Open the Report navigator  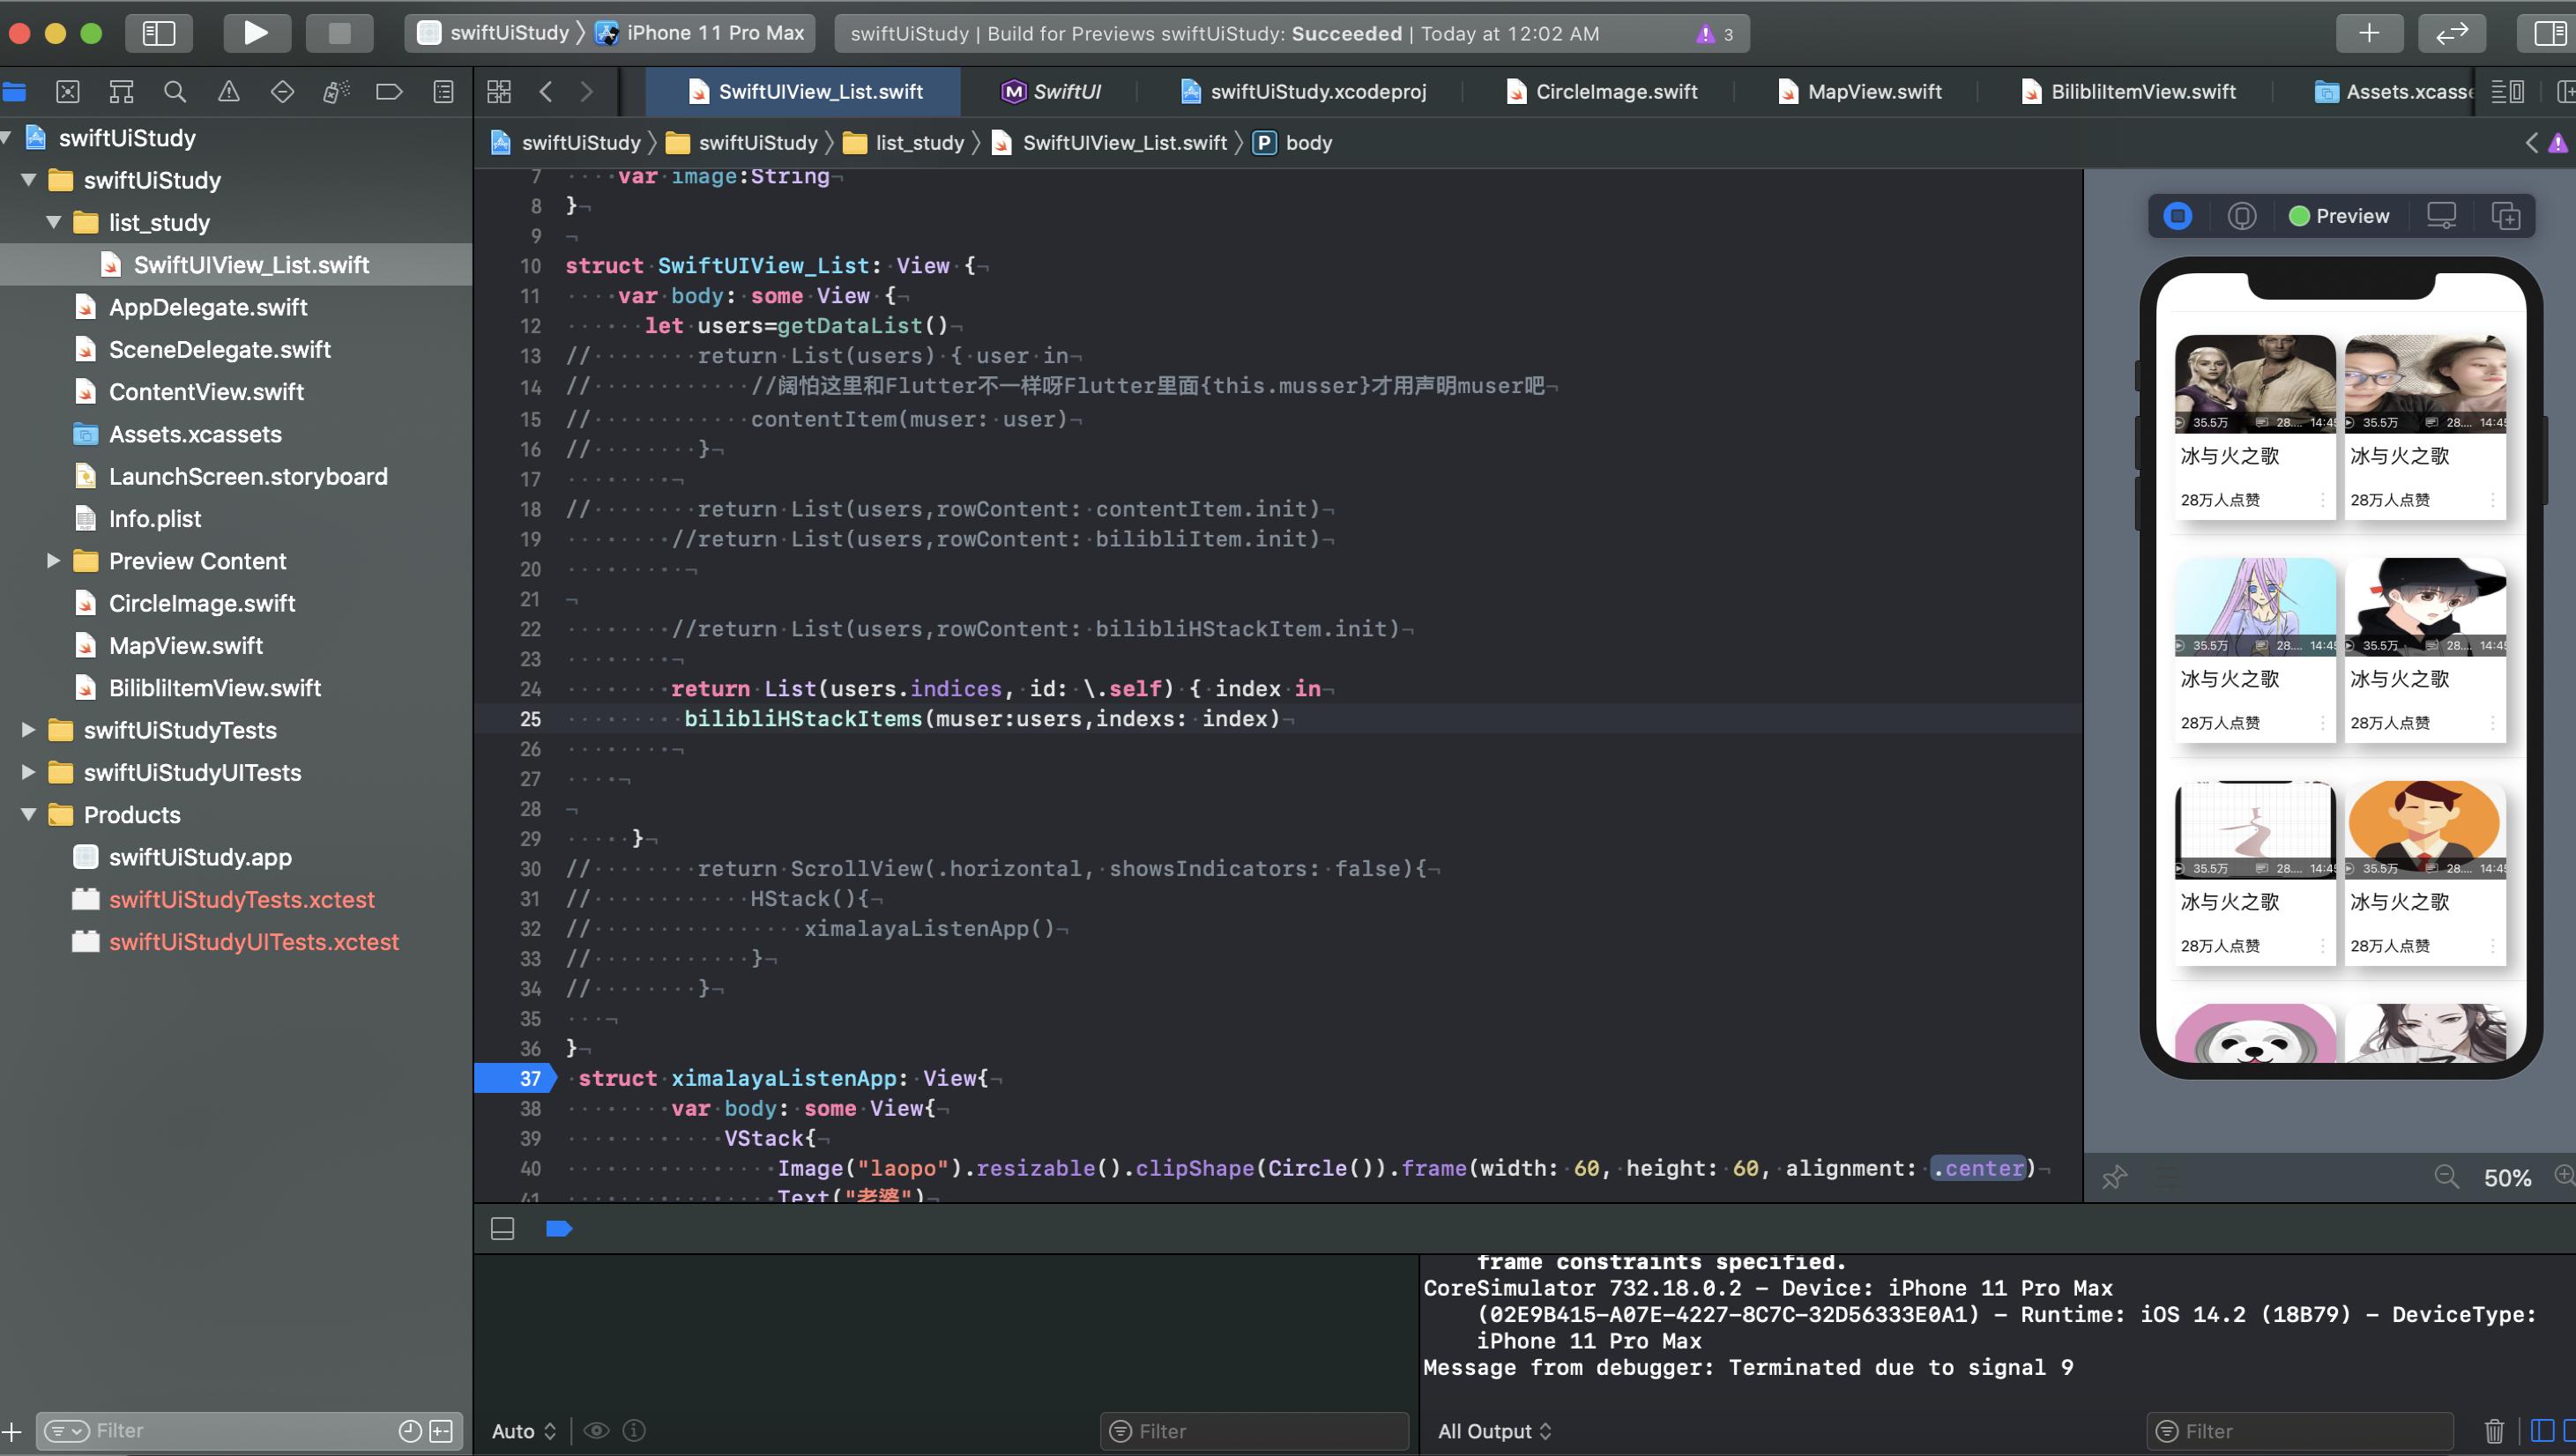[443, 92]
